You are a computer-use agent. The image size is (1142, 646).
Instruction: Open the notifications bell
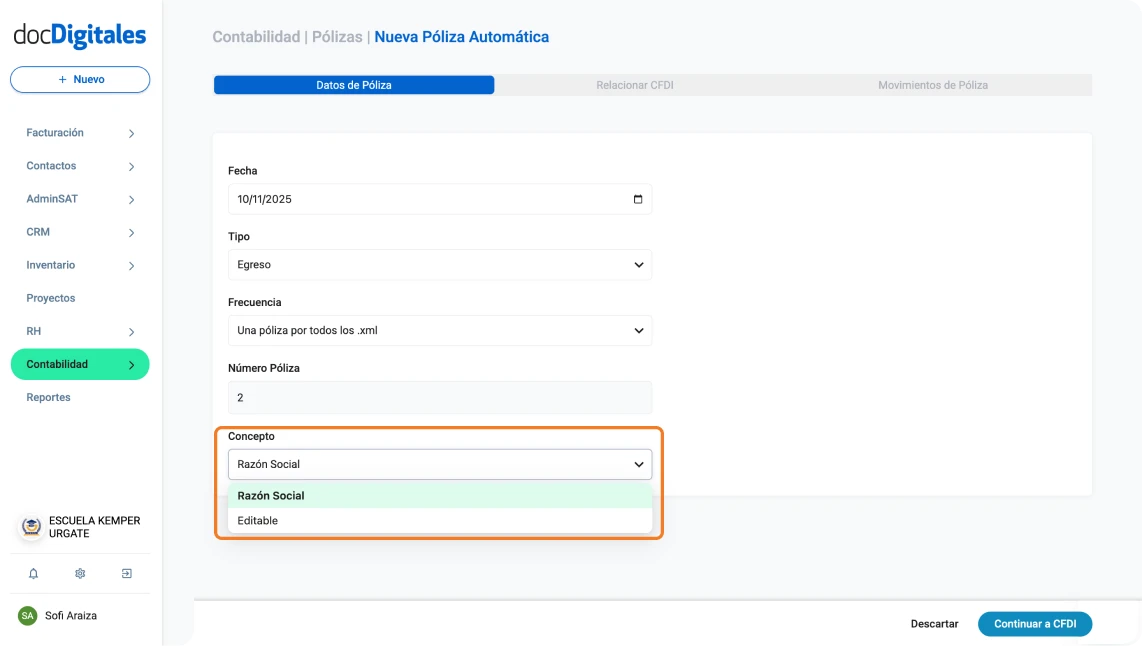point(33,573)
